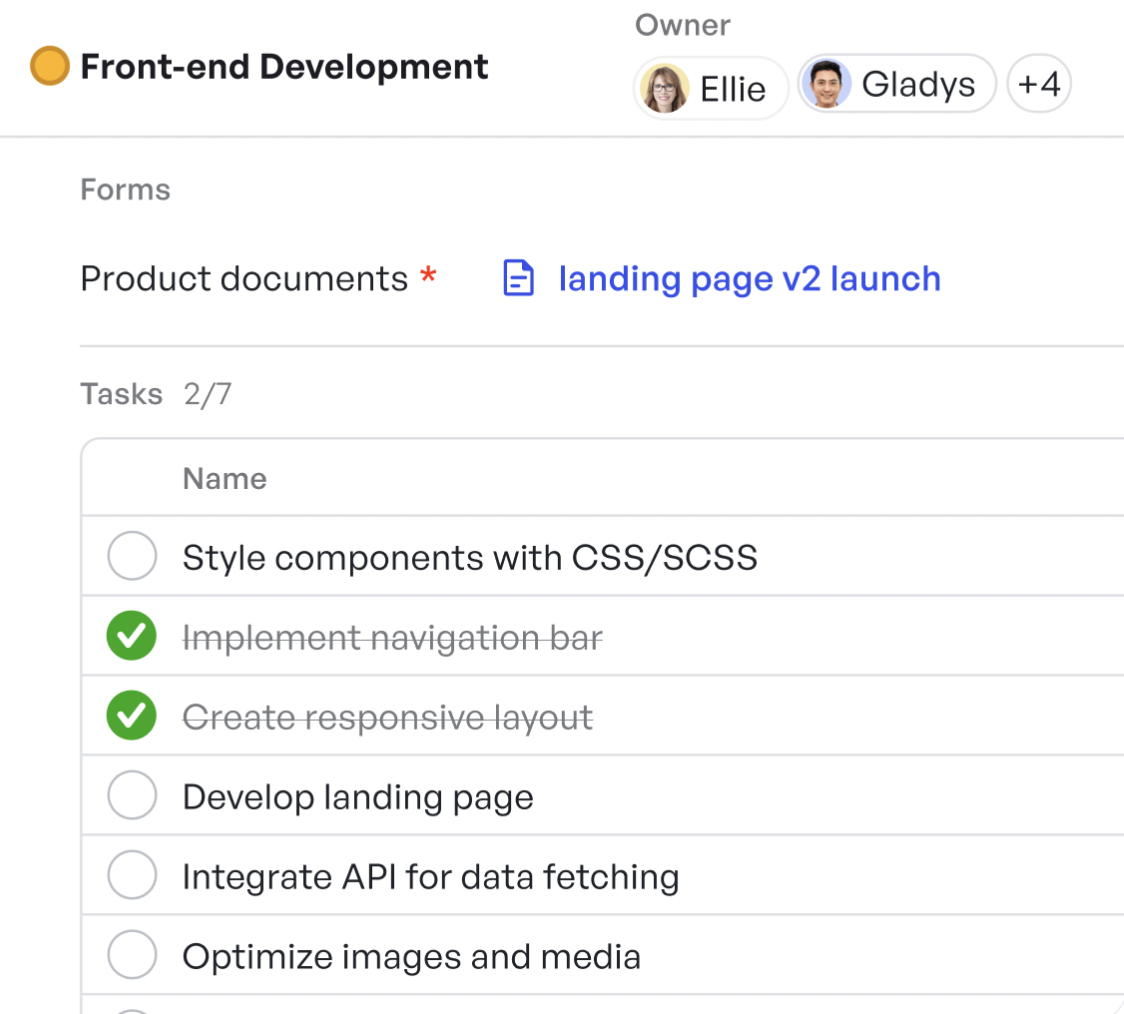The height and width of the screenshot is (1014, 1124).
Task: Open the landing page v2 launch document link
Action: pos(749,279)
